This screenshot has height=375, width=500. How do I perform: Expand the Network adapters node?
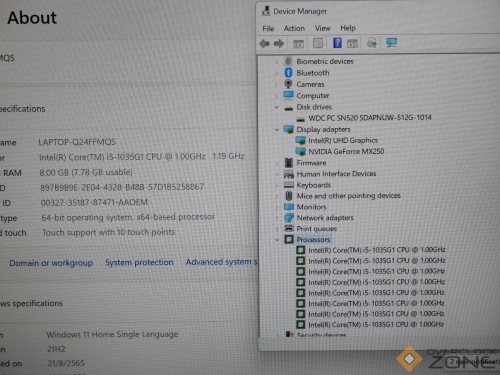(x=277, y=218)
